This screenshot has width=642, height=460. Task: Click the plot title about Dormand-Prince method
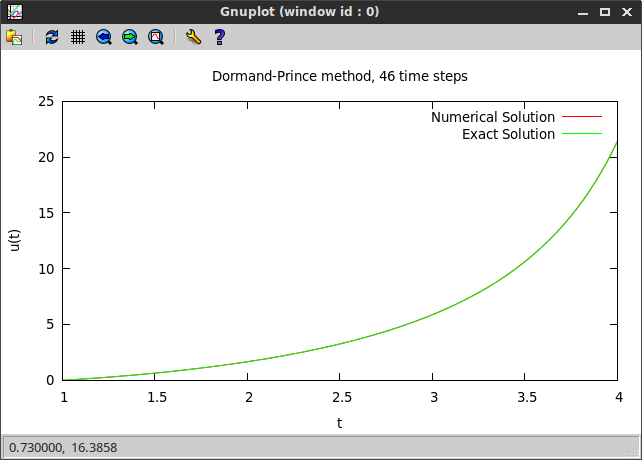tap(340, 76)
